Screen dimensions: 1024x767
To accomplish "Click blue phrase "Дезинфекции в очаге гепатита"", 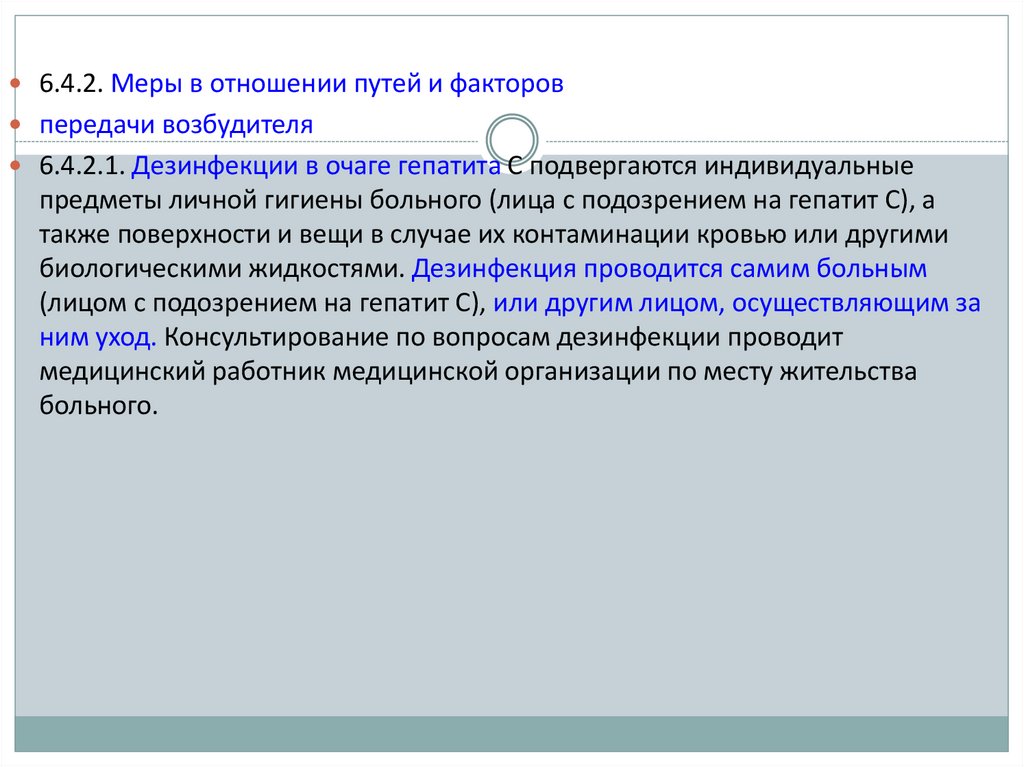I will 316,166.
